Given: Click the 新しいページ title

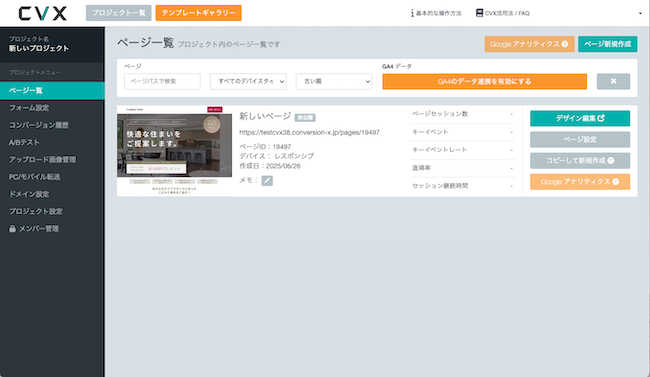Looking at the screenshot, I should click(x=265, y=117).
